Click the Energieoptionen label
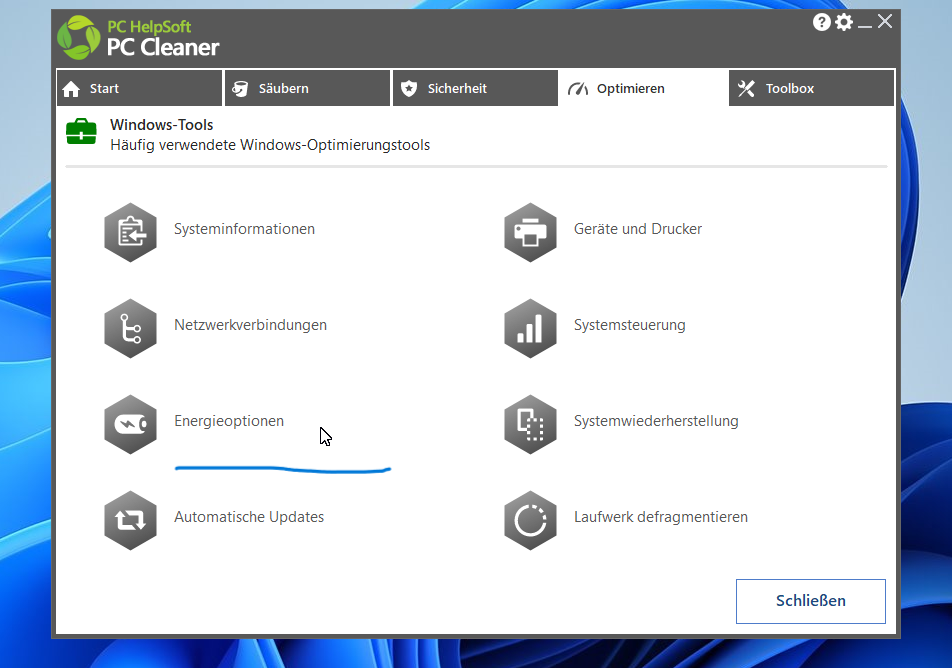This screenshot has width=952, height=668. [229, 421]
